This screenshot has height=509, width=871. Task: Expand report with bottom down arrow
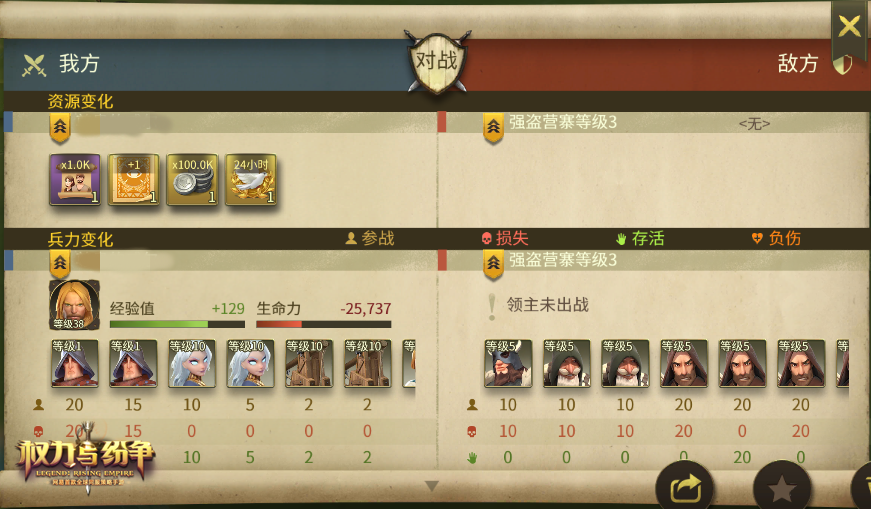click(x=432, y=486)
